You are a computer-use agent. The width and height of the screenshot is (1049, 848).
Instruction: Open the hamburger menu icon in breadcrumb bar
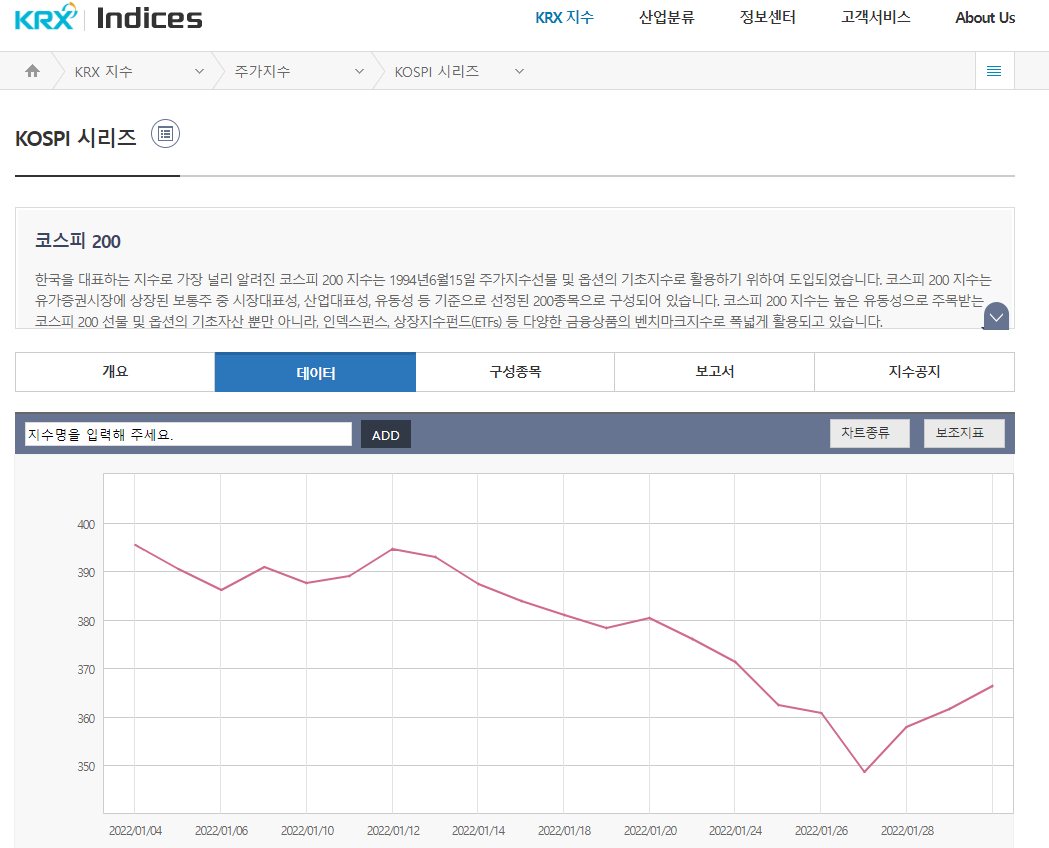pyautogui.click(x=994, y=71)
